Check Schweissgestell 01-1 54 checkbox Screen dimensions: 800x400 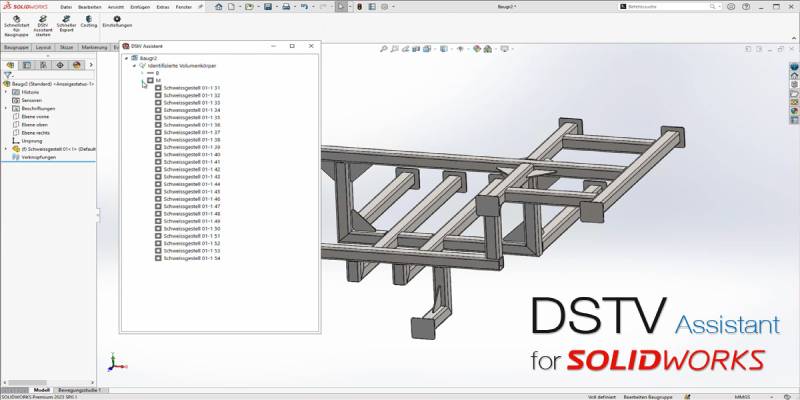(x=158, y=258)
